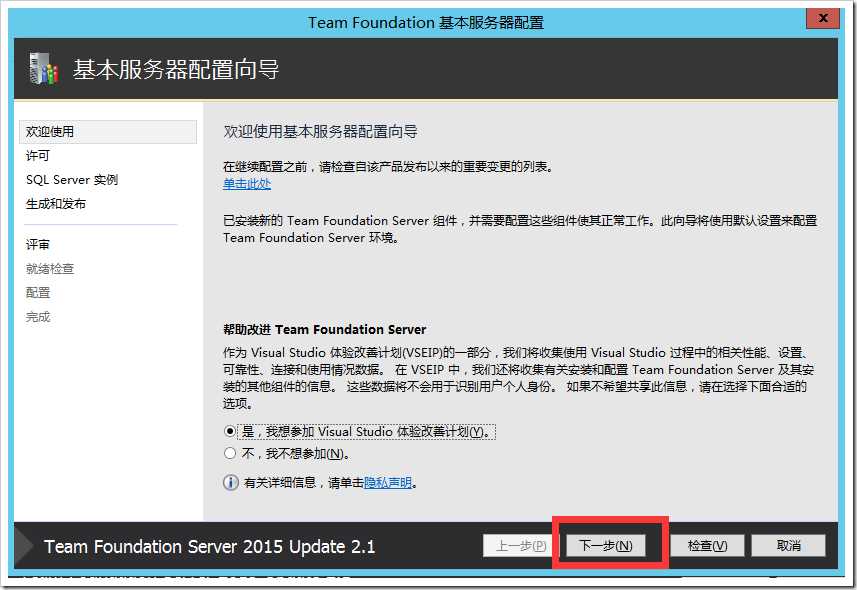857x590 pixels.
Task: Click Team Foundation Server 2015 Update 2.1 text
Action: (x=209, y=547)
